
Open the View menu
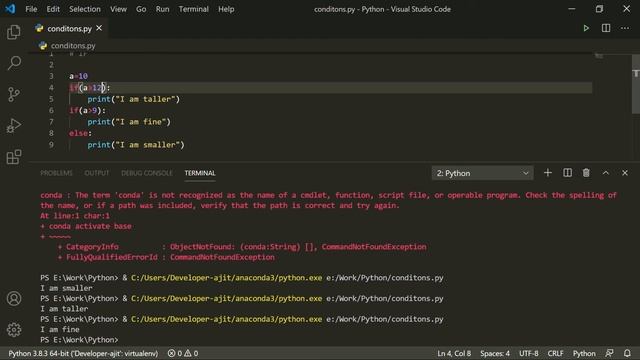point(118,9)
